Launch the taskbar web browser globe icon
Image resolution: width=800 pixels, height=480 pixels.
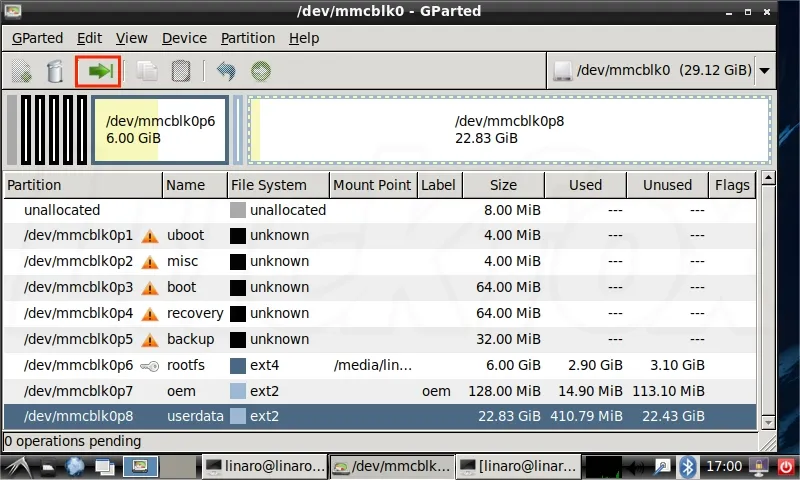point(75,467)
